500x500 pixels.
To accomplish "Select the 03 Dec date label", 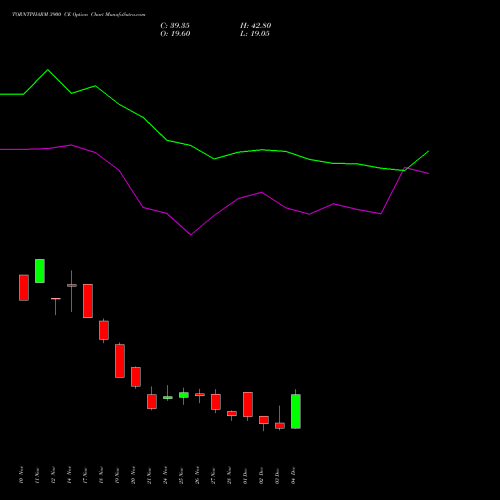I will click(x=277, y=475).
